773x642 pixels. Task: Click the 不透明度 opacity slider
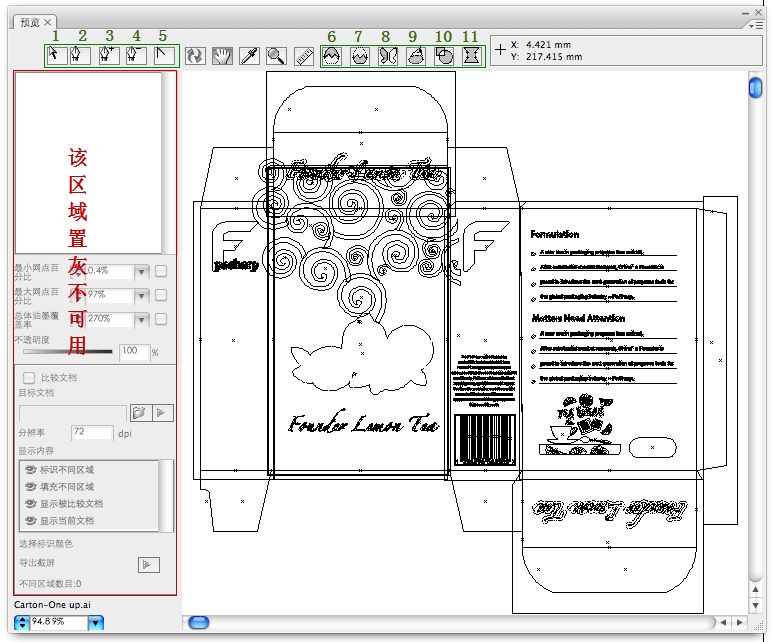click(x=68, y=351)
